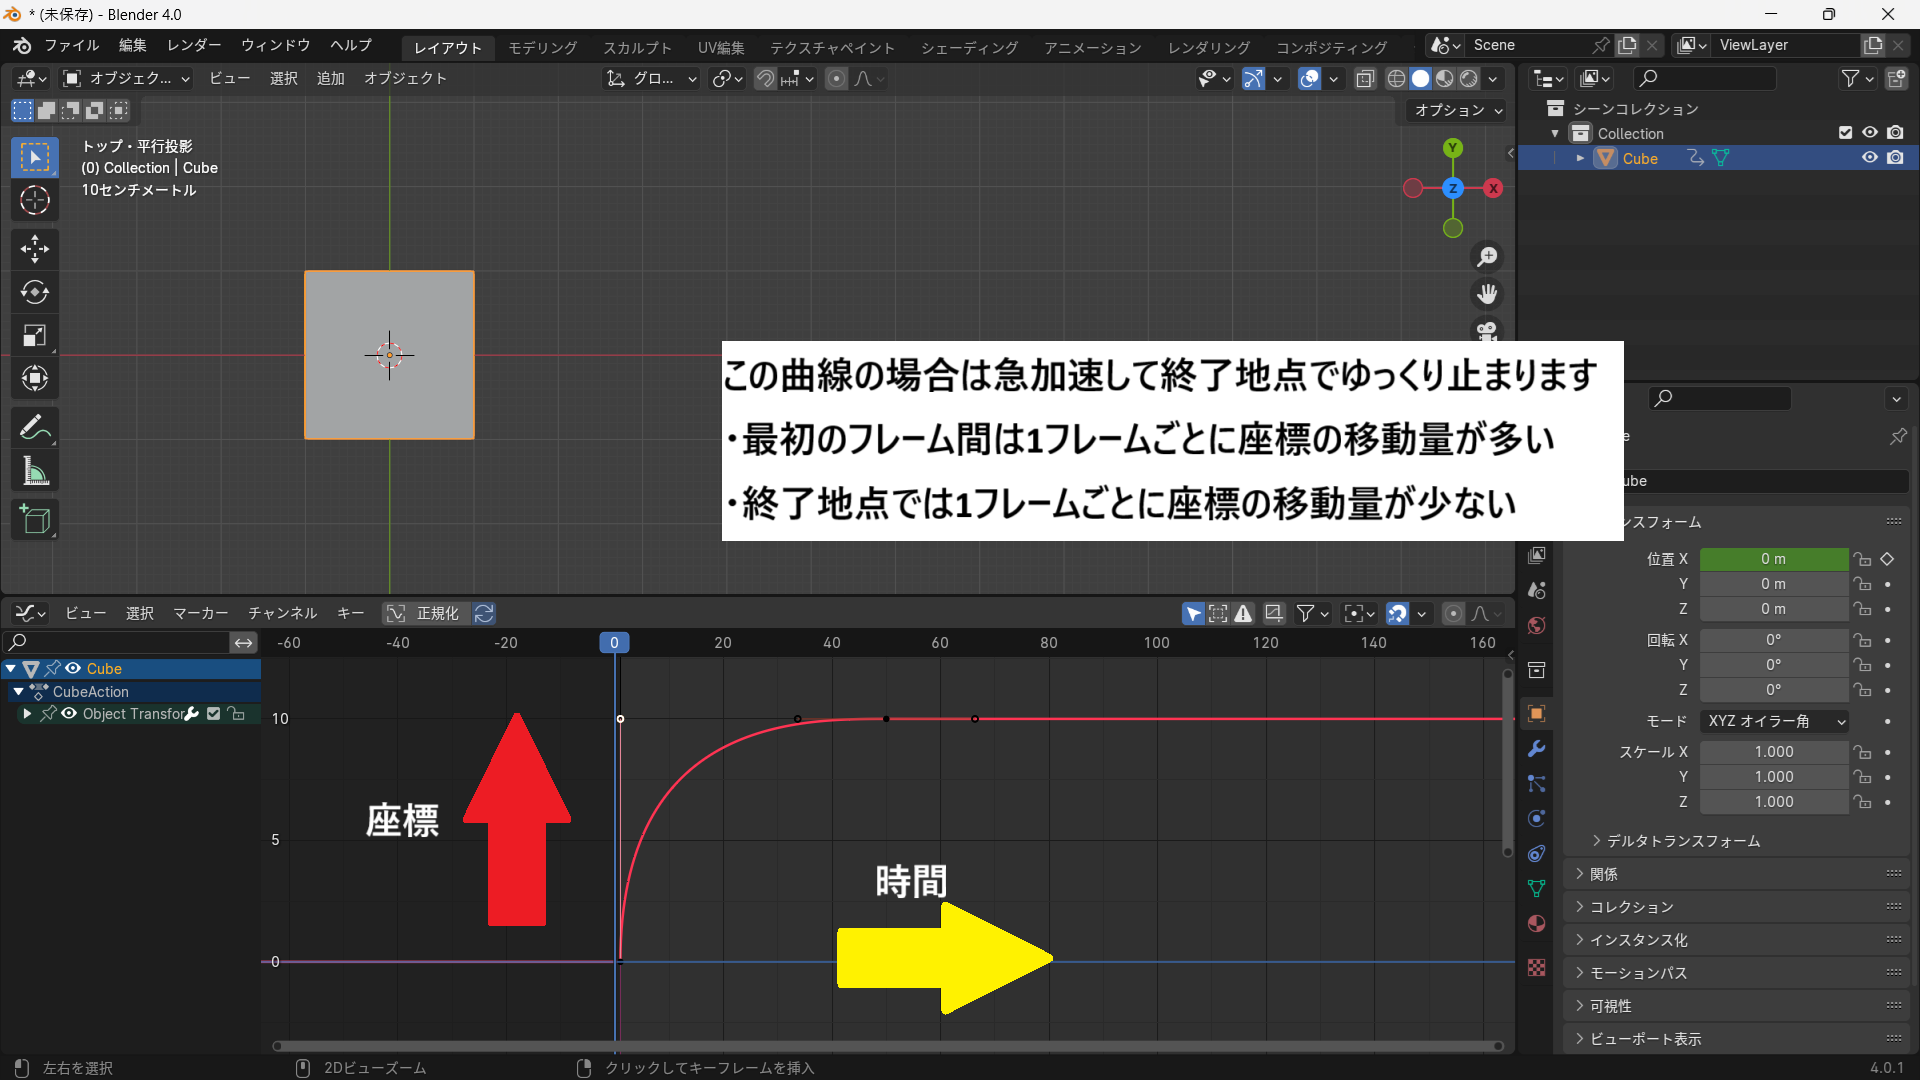The image size is (1920, 1080).
Task: Toggle the 正規化 normalize button
Action: click(x=426, y=613)
